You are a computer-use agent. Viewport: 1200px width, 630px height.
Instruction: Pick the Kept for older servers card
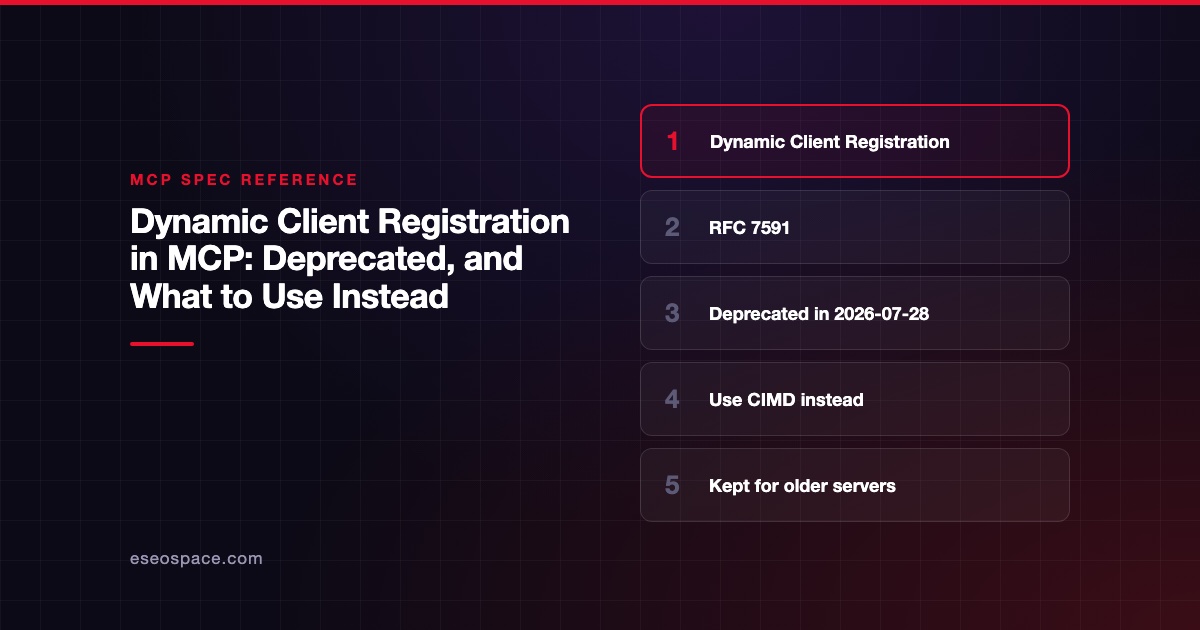click(855, 485)
